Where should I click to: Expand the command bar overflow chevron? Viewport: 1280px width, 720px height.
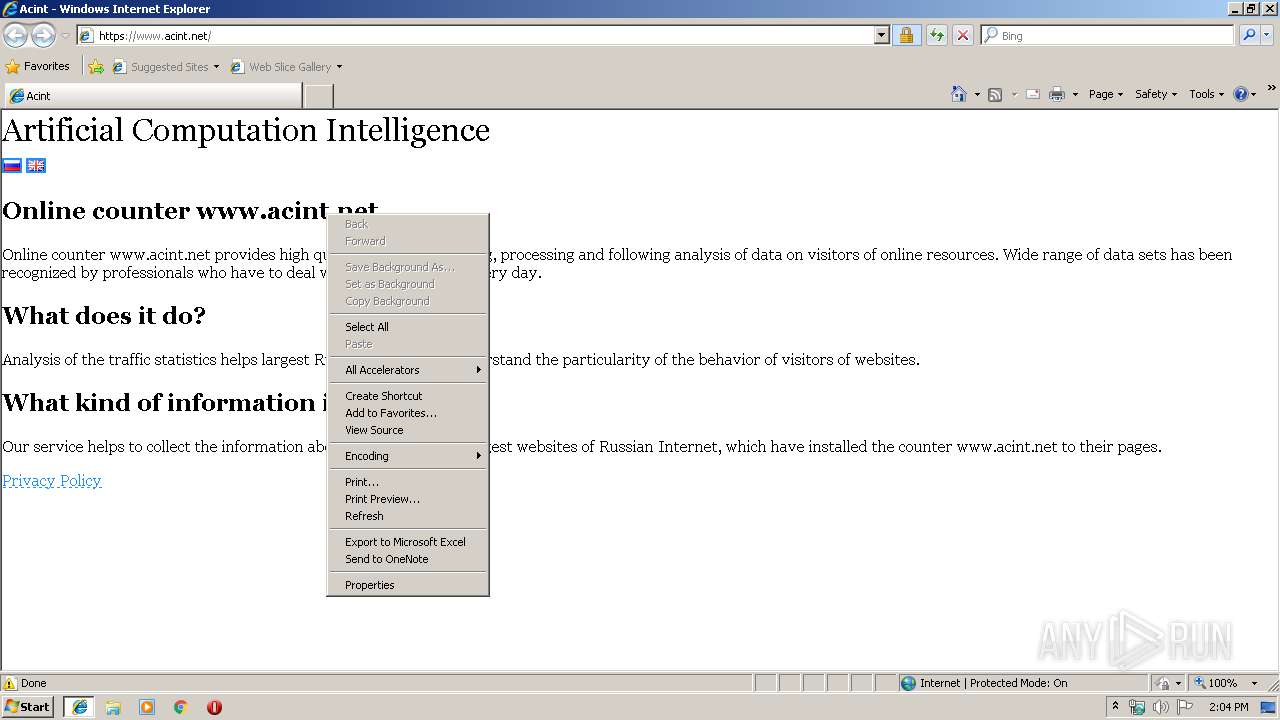(x=1271, y=90)
